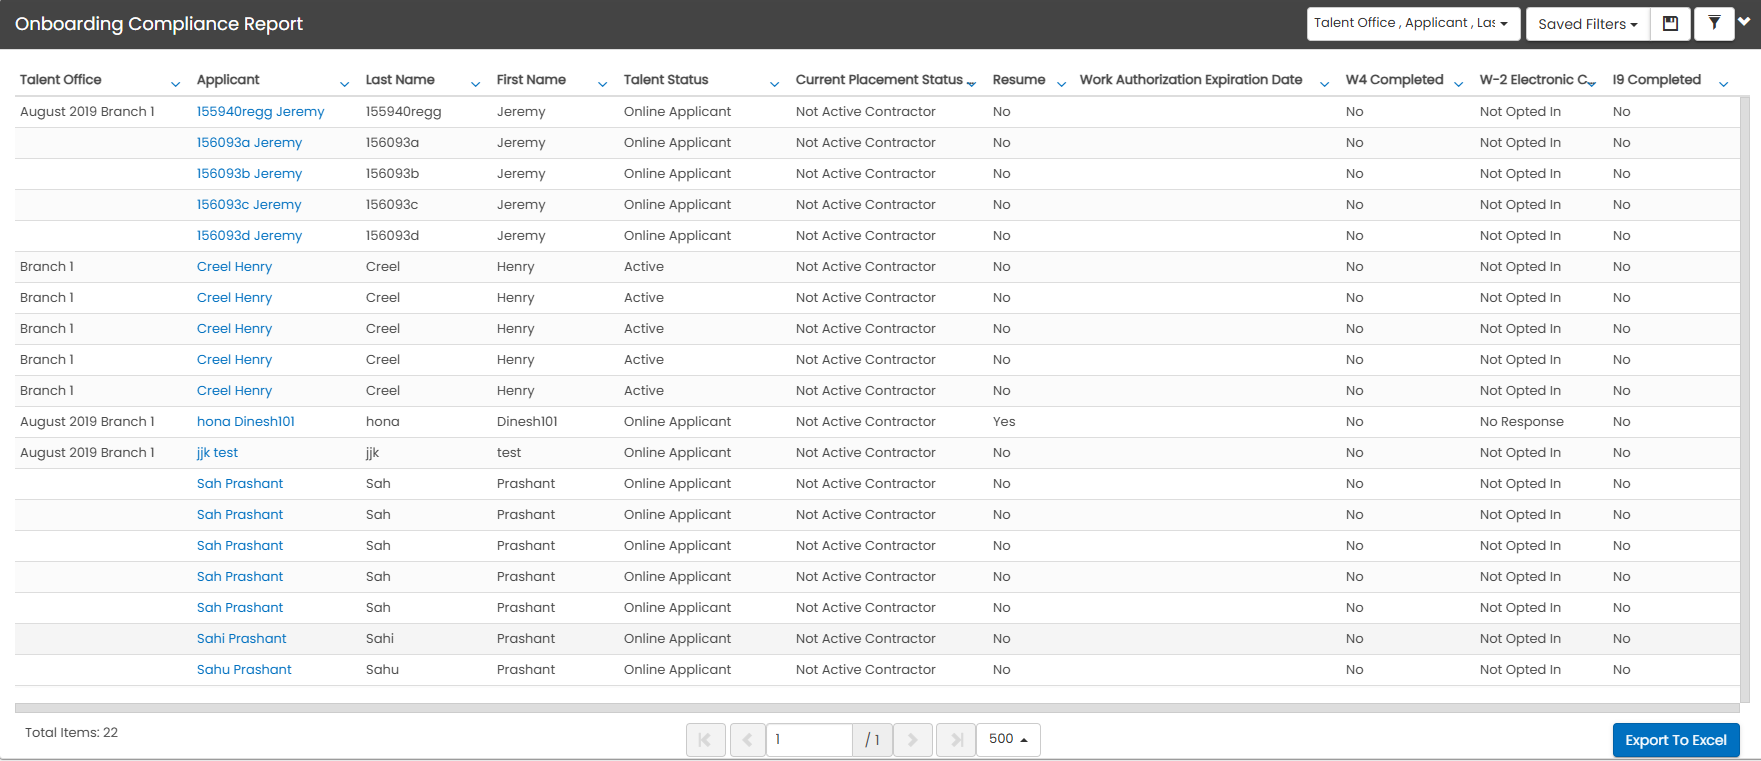Go to previous page arrow
1761x761 pixels.
tap(748, 740)
